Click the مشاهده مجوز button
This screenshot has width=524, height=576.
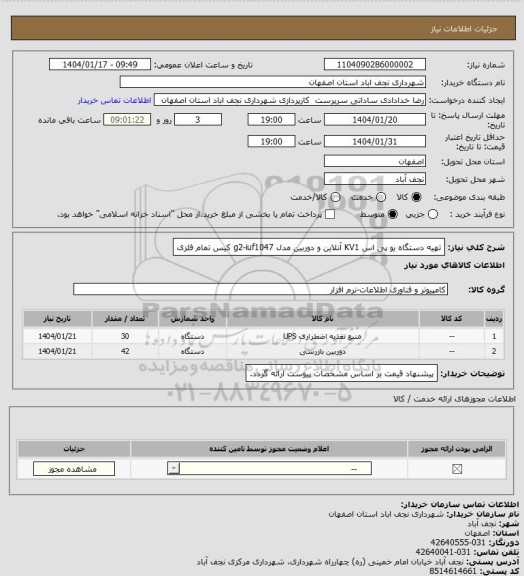[x=74, y=469]
